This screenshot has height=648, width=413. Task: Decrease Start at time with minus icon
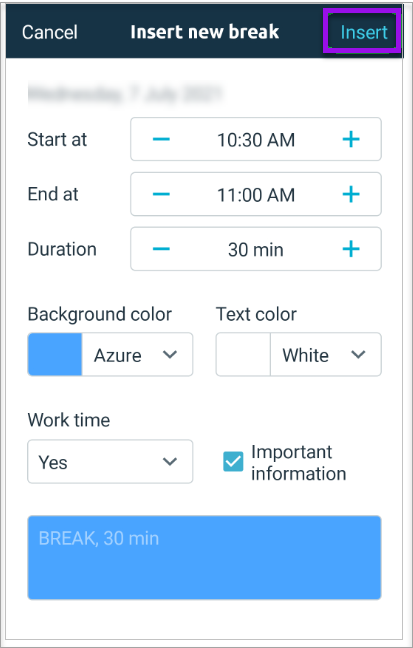[x=161, y=139]
